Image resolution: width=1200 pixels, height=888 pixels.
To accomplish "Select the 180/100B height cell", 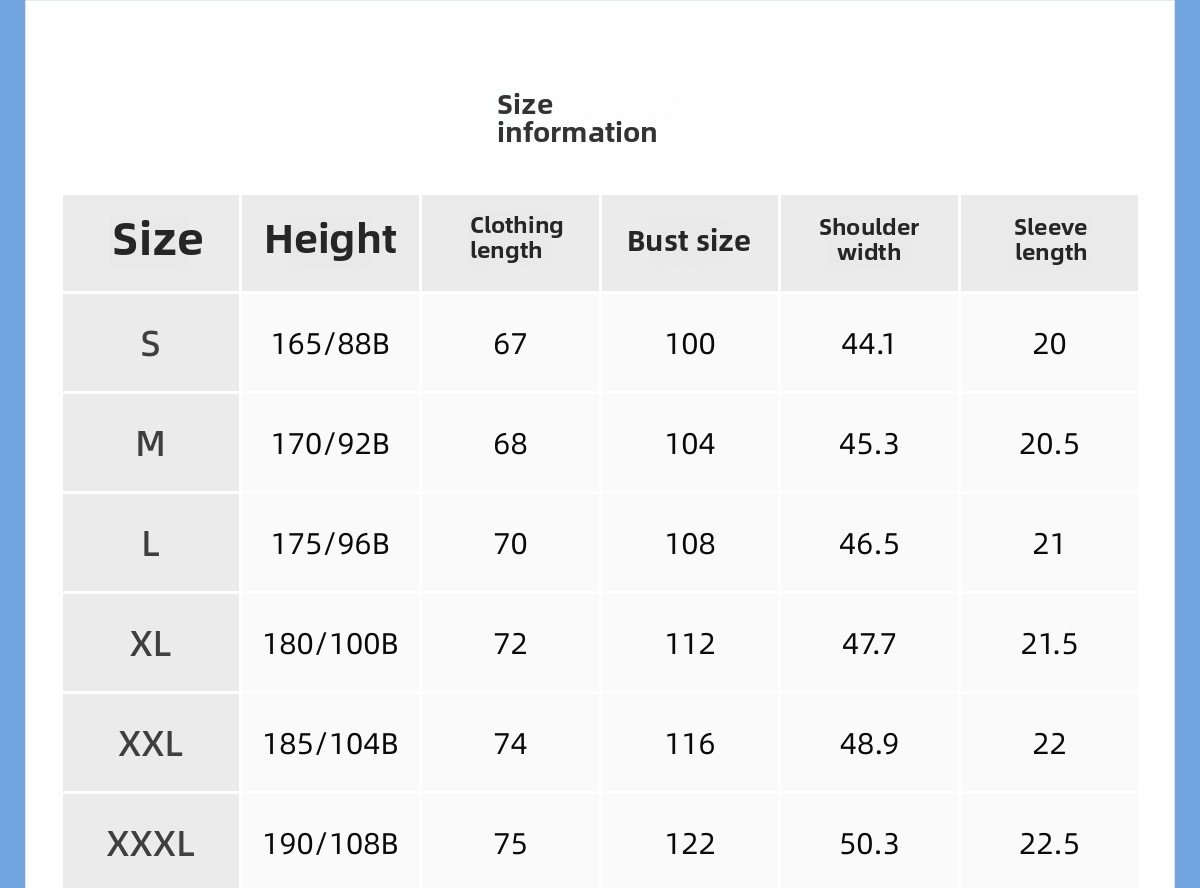I will click(x=330, y=644).
